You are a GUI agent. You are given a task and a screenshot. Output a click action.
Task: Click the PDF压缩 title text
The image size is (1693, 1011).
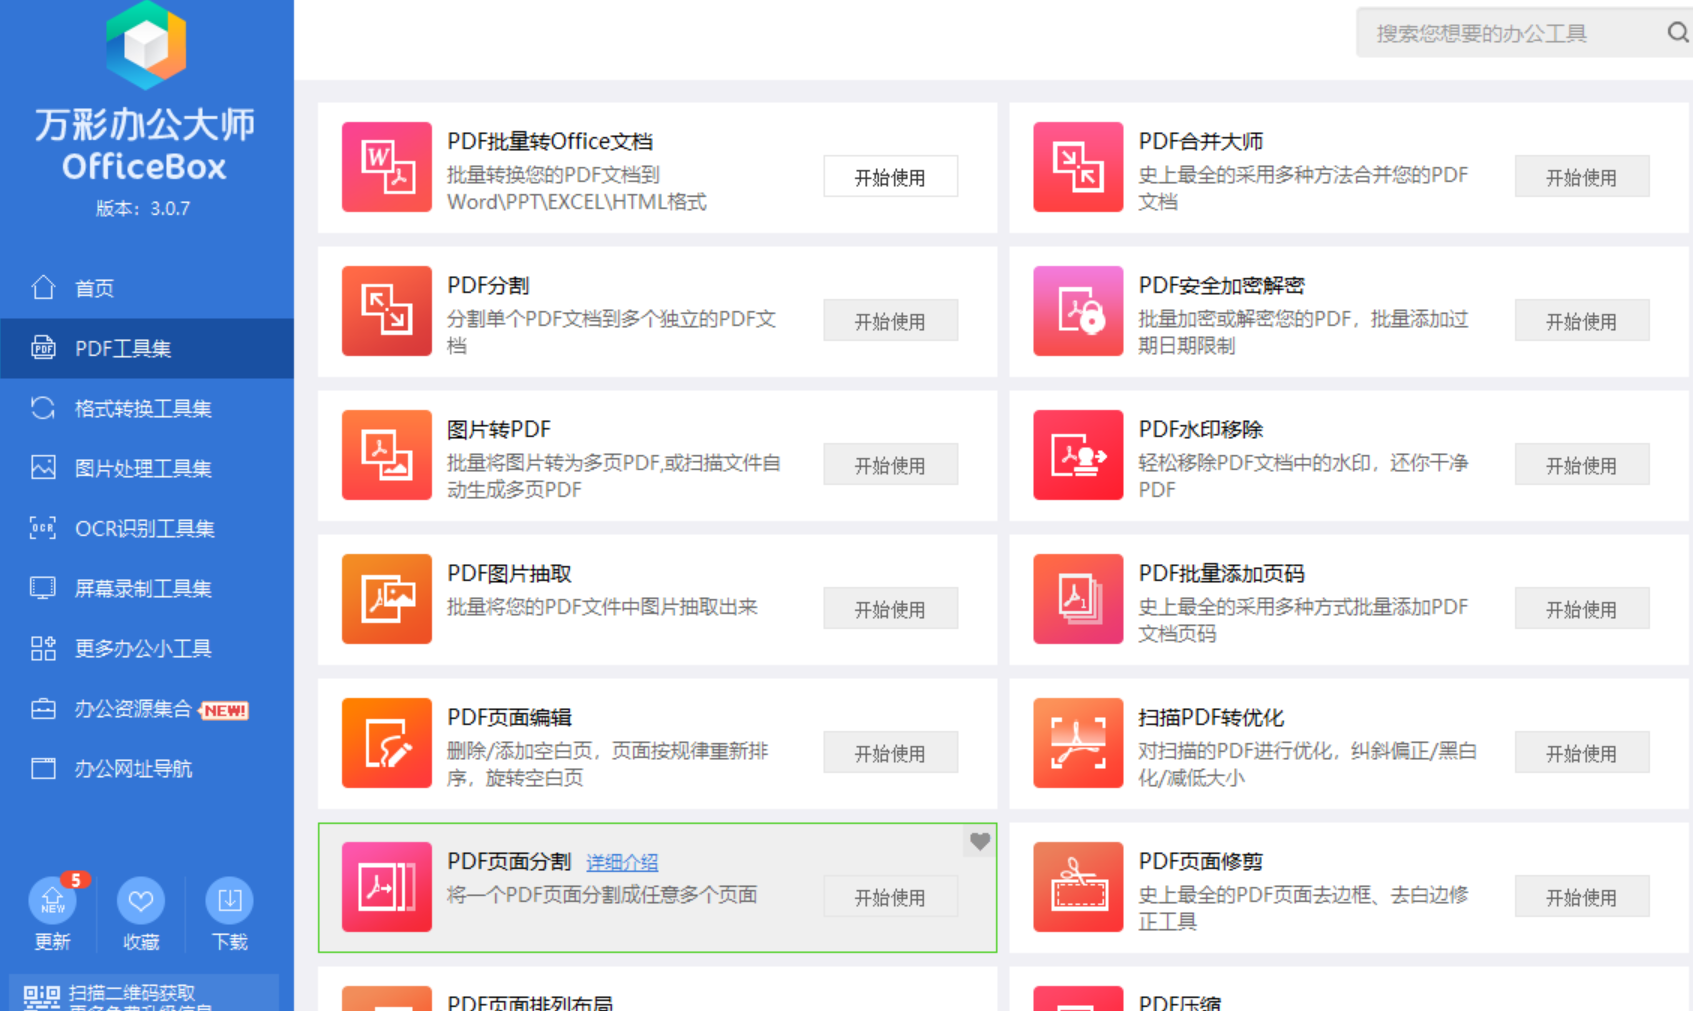pos(1180,1002)
